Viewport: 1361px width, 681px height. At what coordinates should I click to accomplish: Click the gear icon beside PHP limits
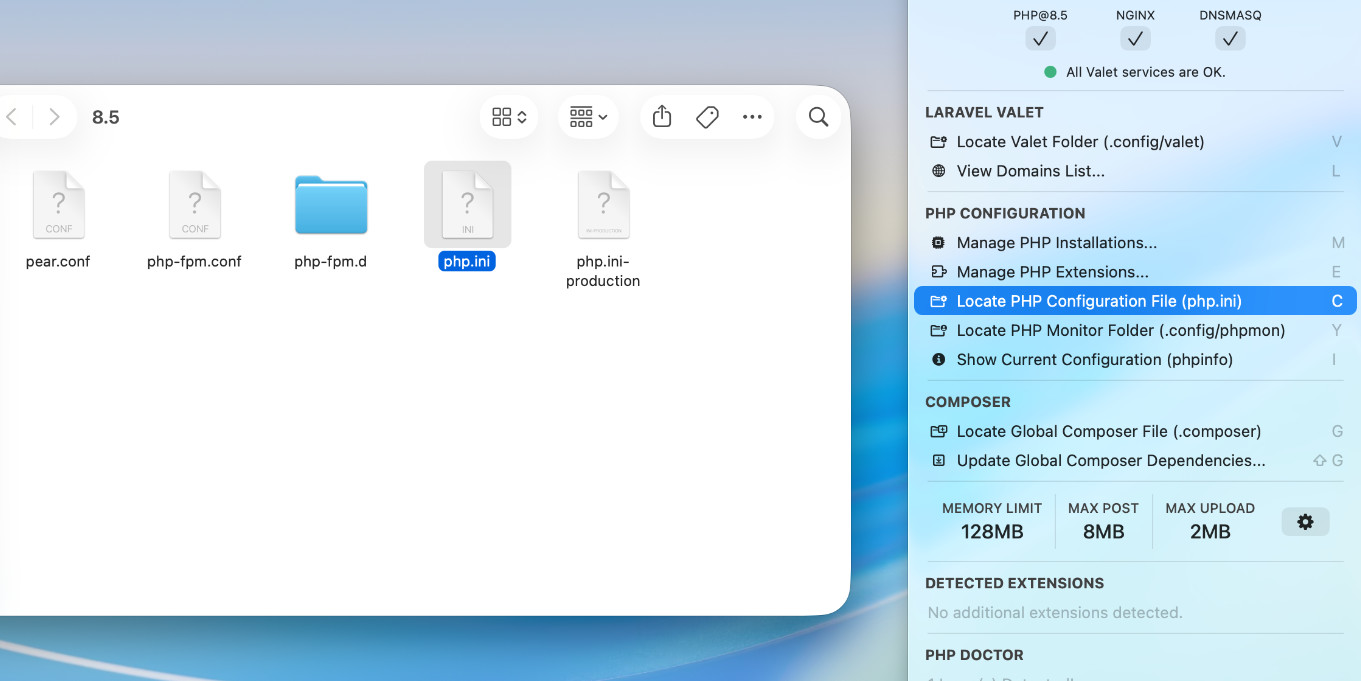click(x=1305, y=521)
